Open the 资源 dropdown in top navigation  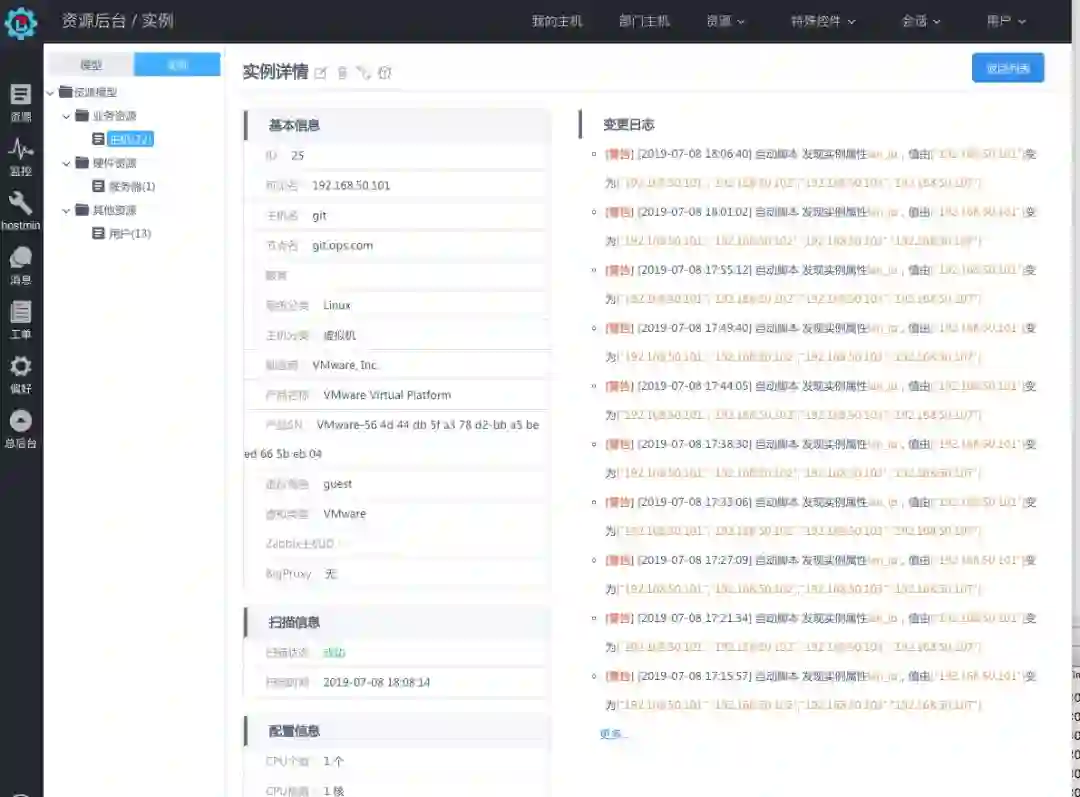coord(725,21)
